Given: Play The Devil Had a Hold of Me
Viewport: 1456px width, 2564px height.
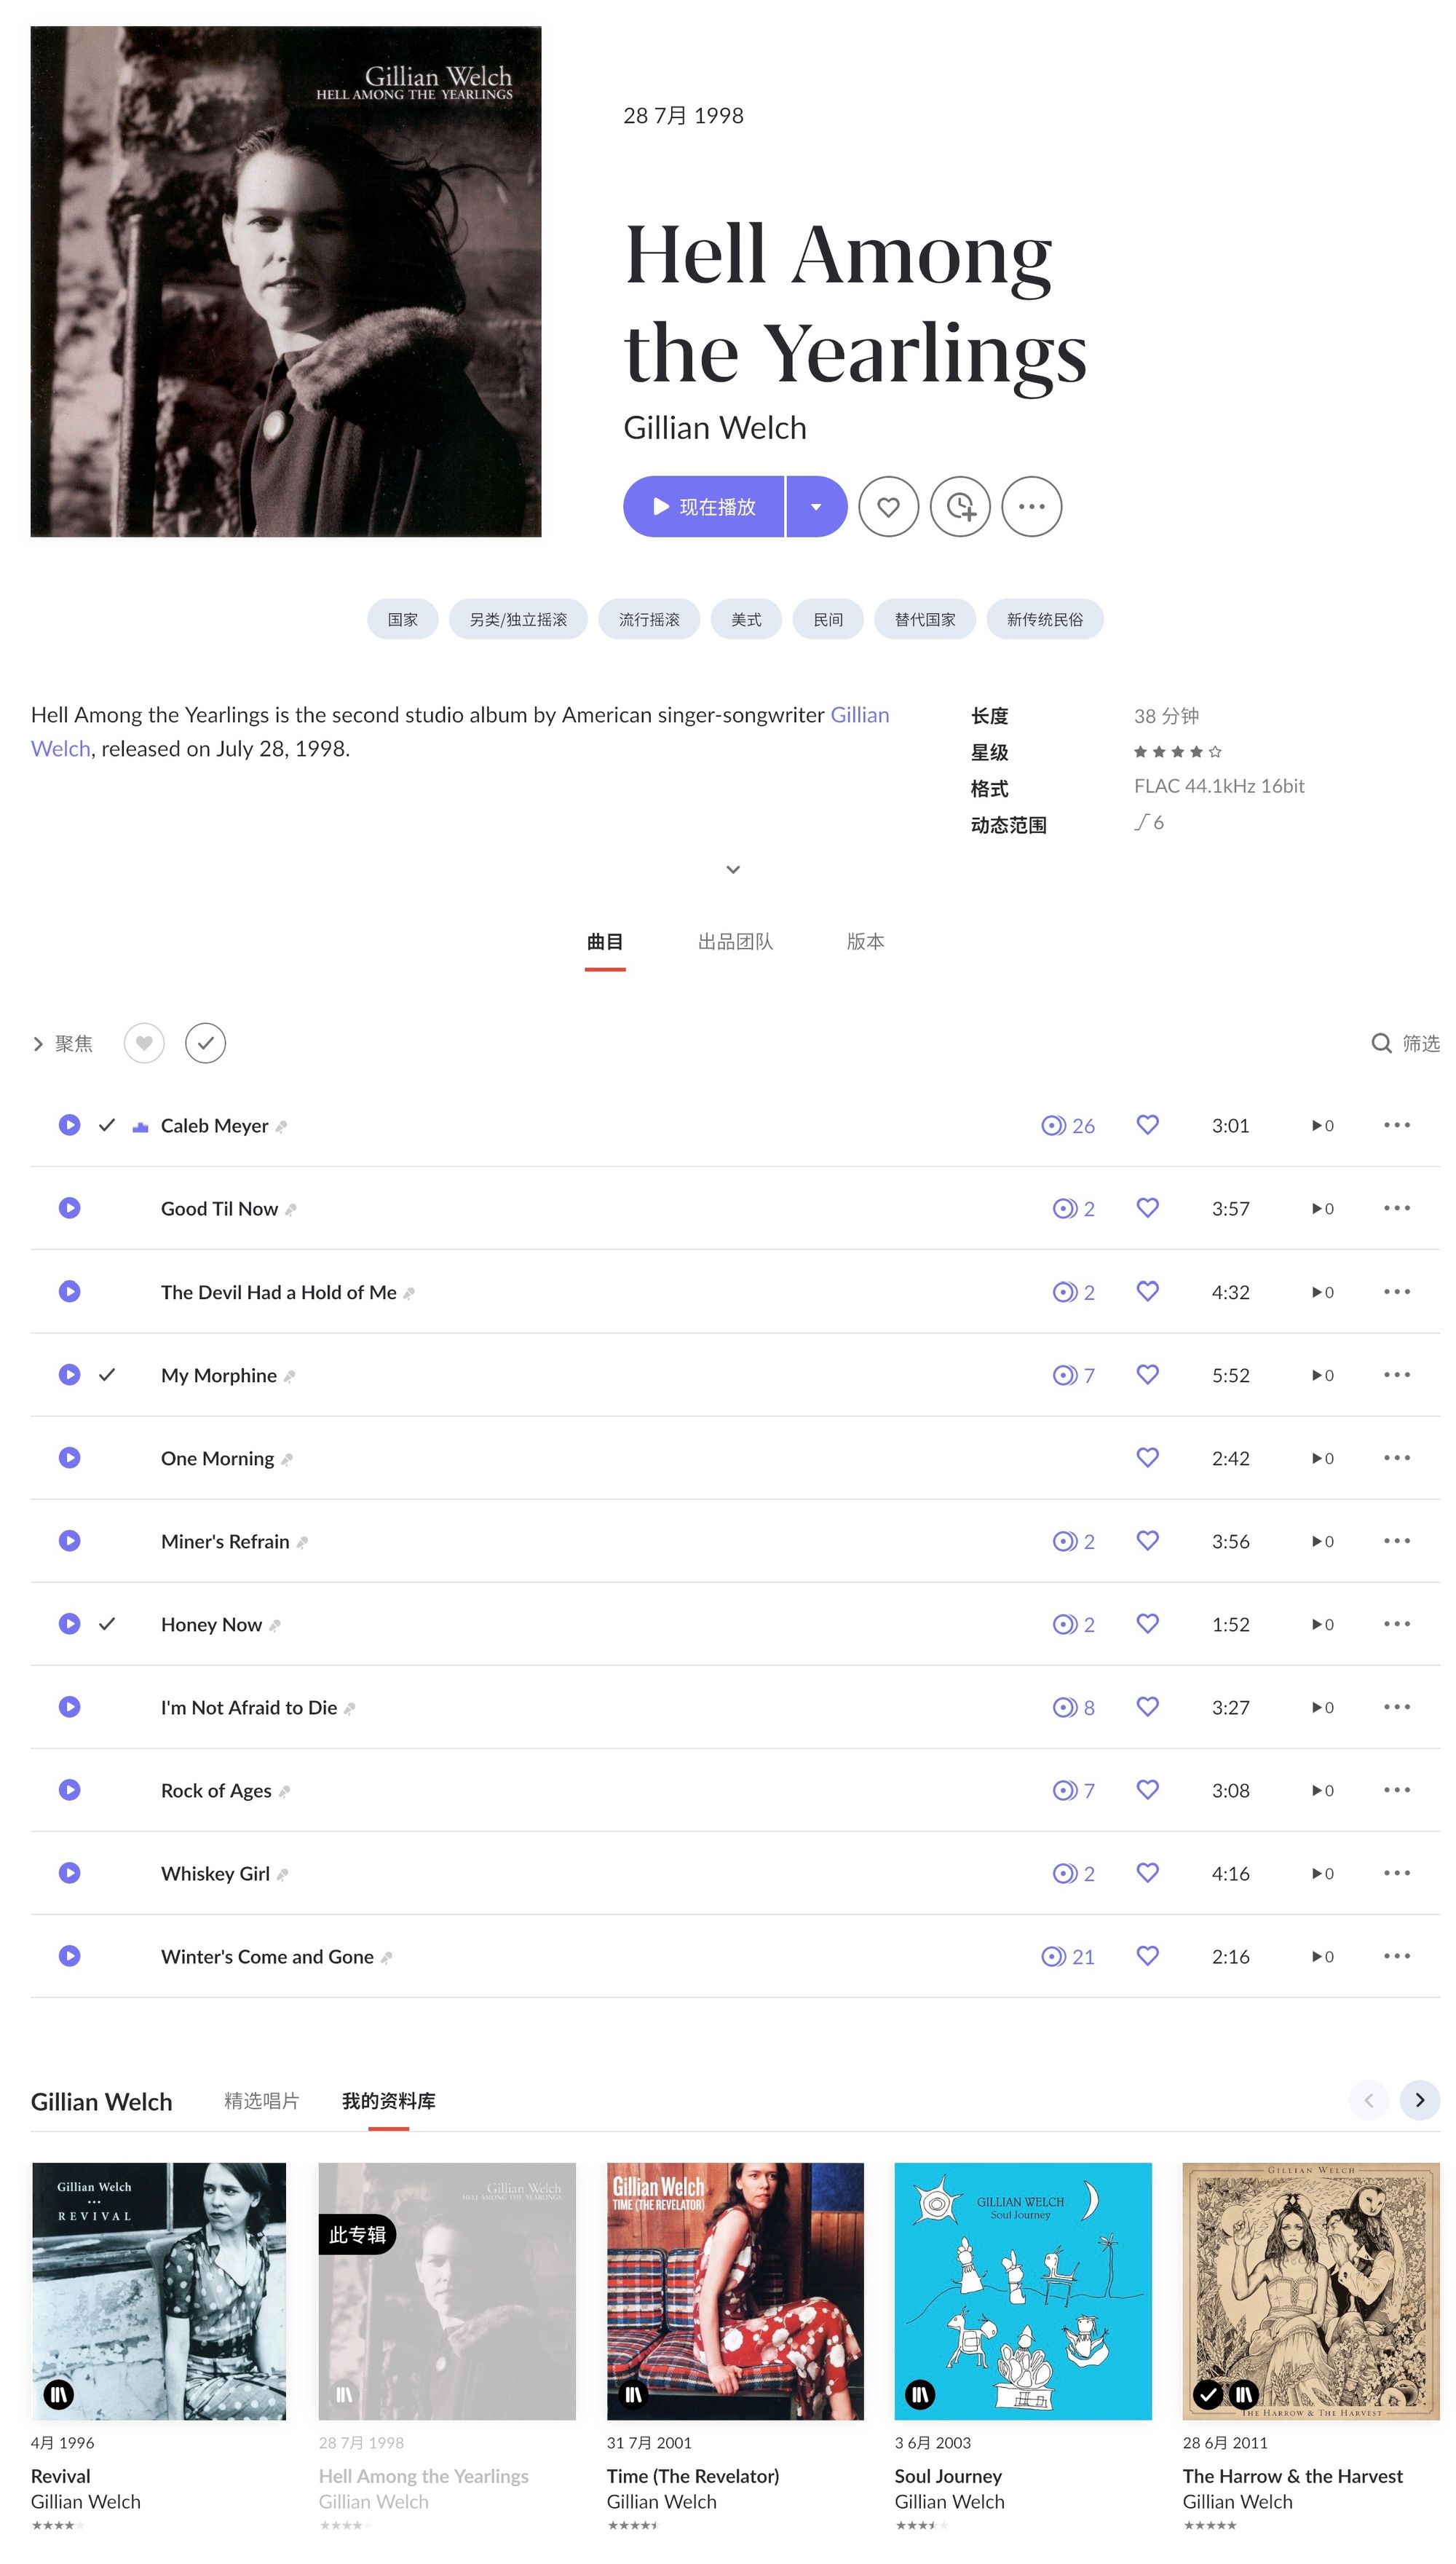Looking at the screenshot, I should click(69, 1291).
